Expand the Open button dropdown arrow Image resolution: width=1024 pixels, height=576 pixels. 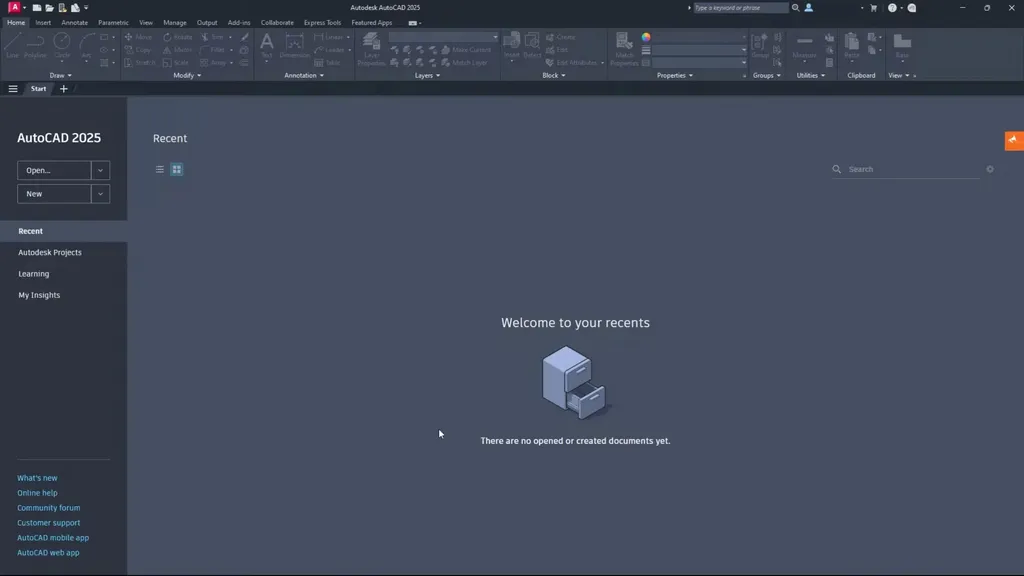(x=101, y=170)
